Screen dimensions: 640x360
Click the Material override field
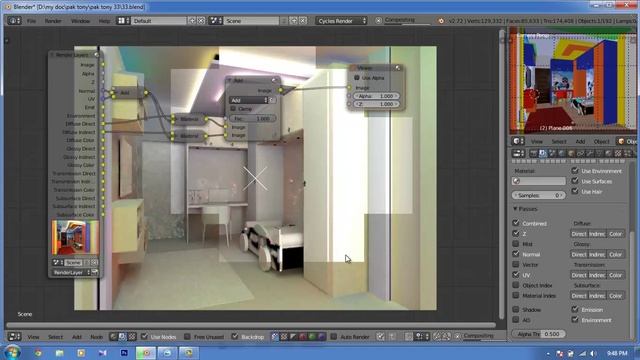539,181
